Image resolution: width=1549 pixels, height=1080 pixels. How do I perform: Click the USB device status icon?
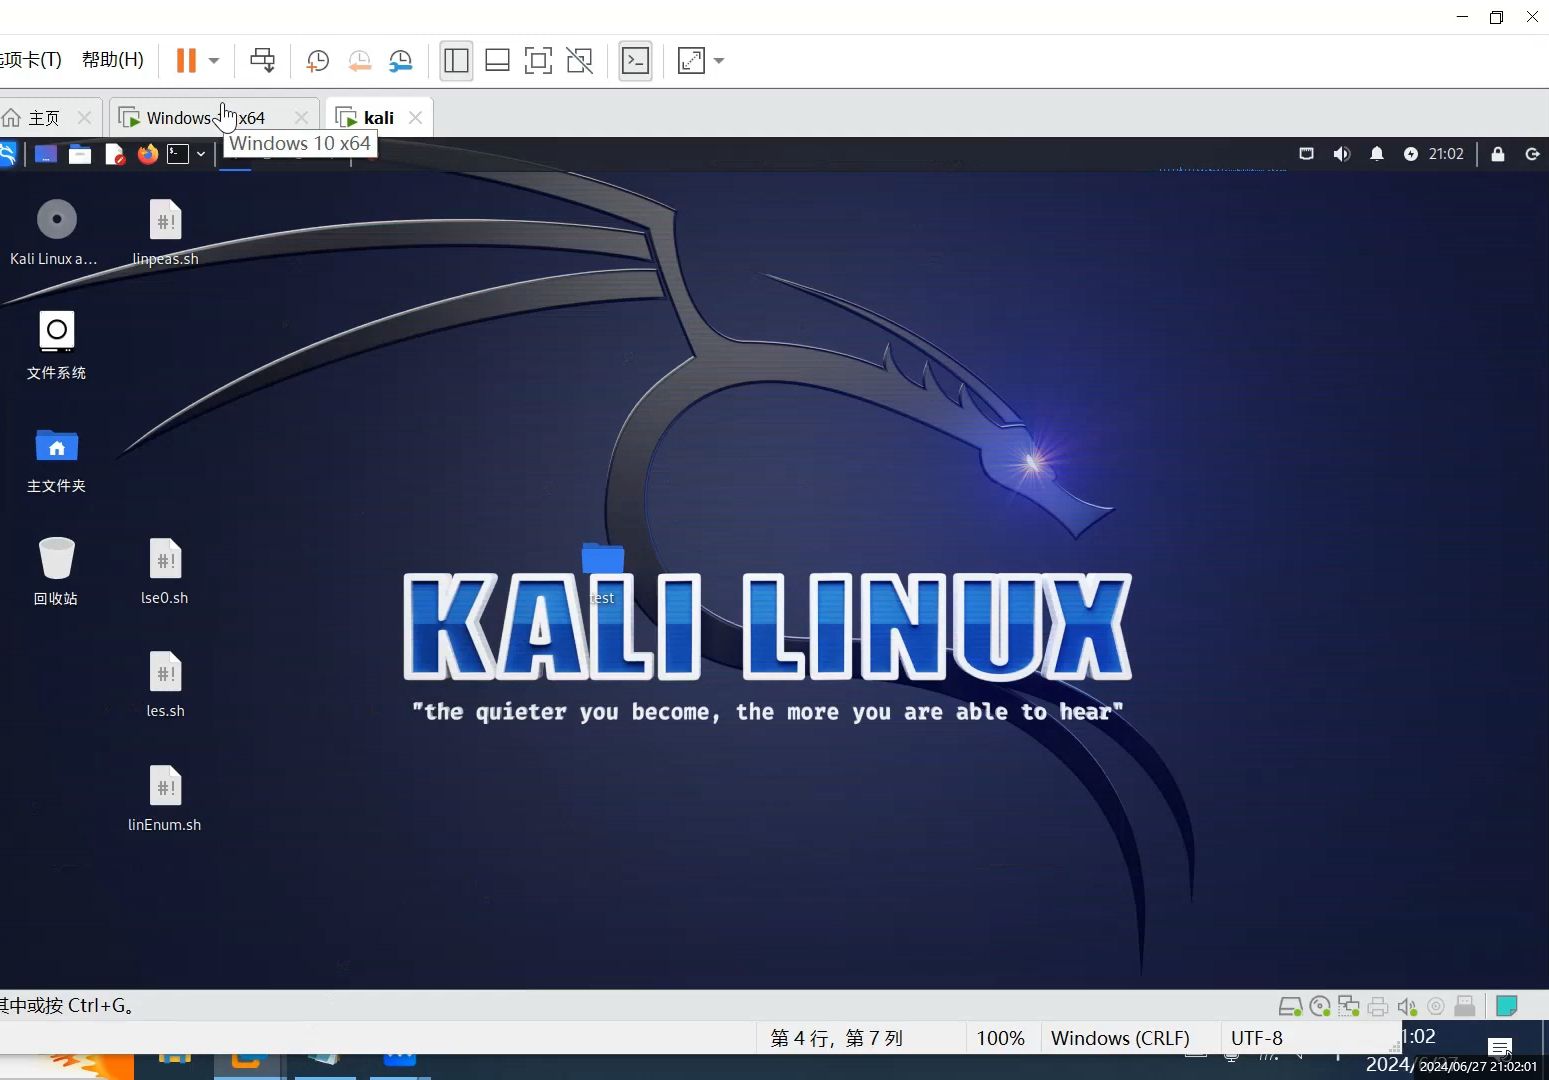click(1465, 1006)
